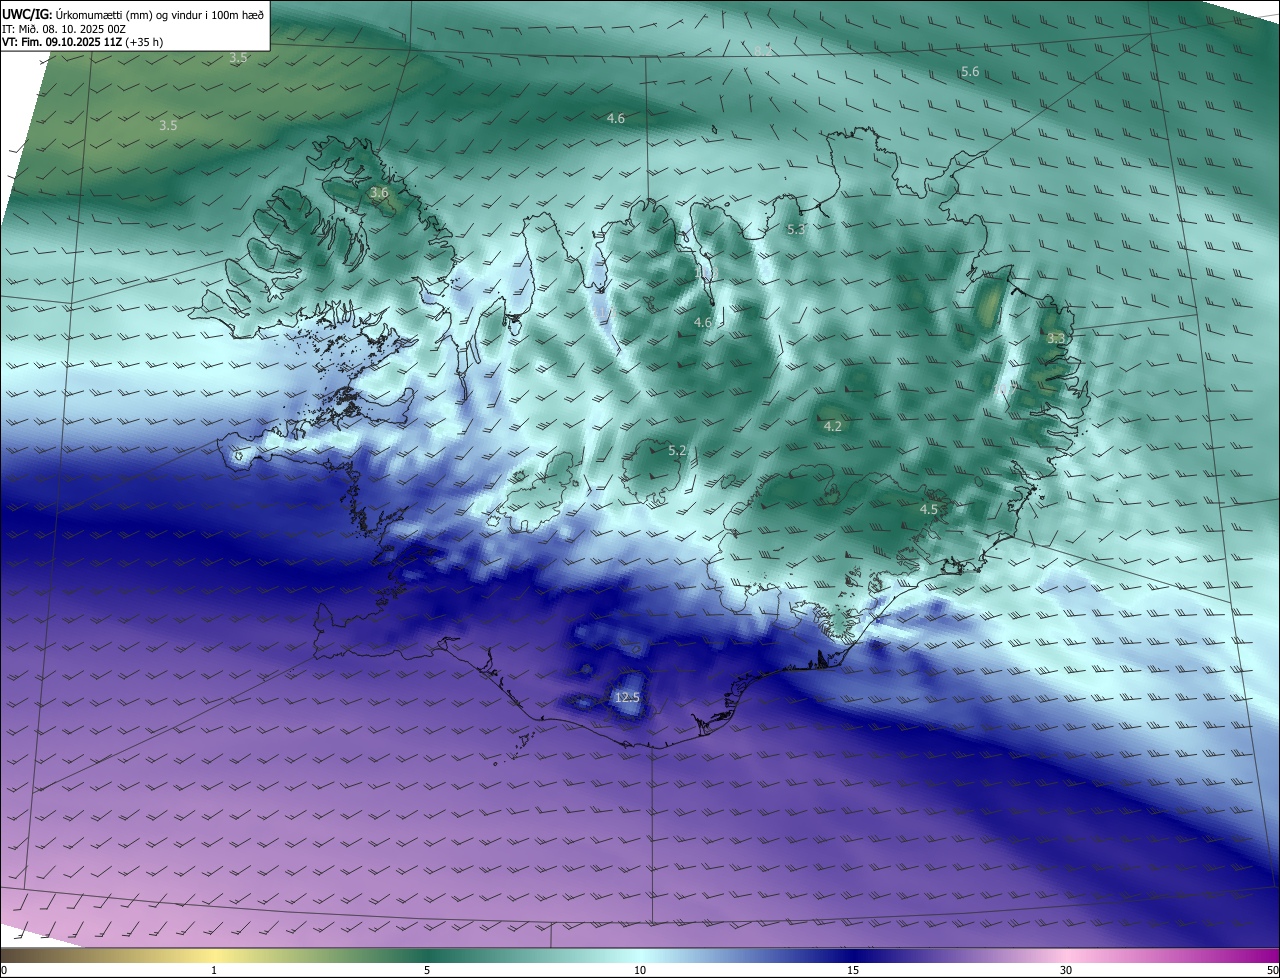Image resolution: width=1280 pixels, height=978 pixels.
Task: Click the title text "Úrkomumætti (mm) og vindur í 100m hæð"
Action: (160, 13)
